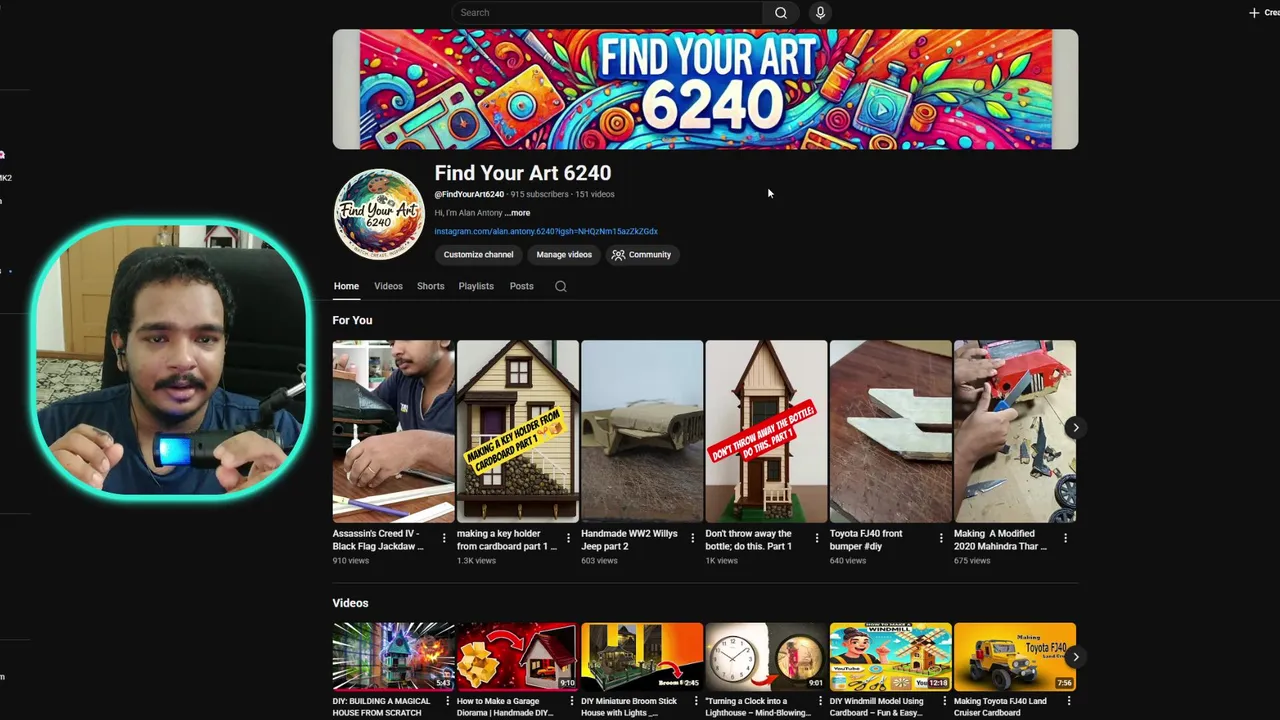Open Handmade WW2 Willys Jeep part 2 thumbnail
The width and height of the screenshot is (1280, 720).
tap(642, 431)
